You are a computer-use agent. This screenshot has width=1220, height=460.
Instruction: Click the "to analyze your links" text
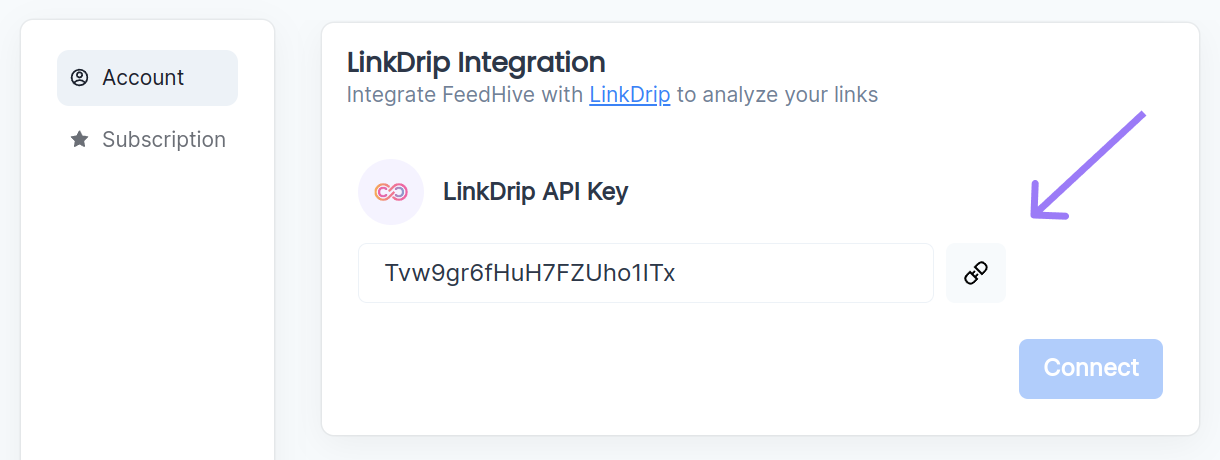pos(777,95)
